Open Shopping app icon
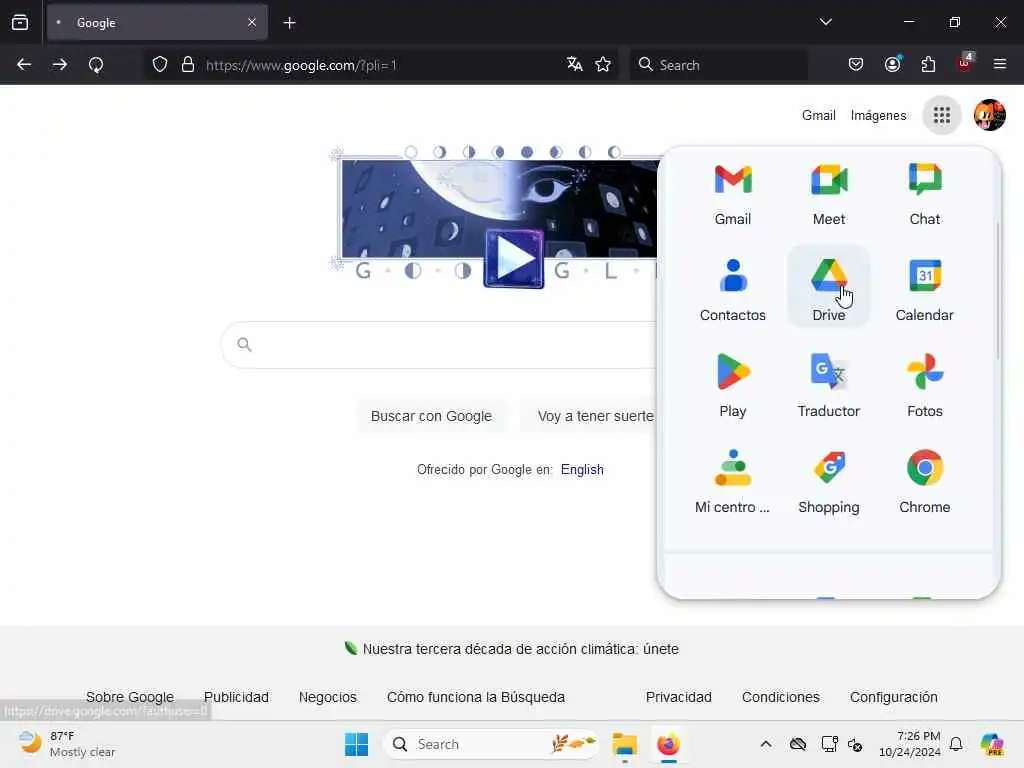 (829, 483)
